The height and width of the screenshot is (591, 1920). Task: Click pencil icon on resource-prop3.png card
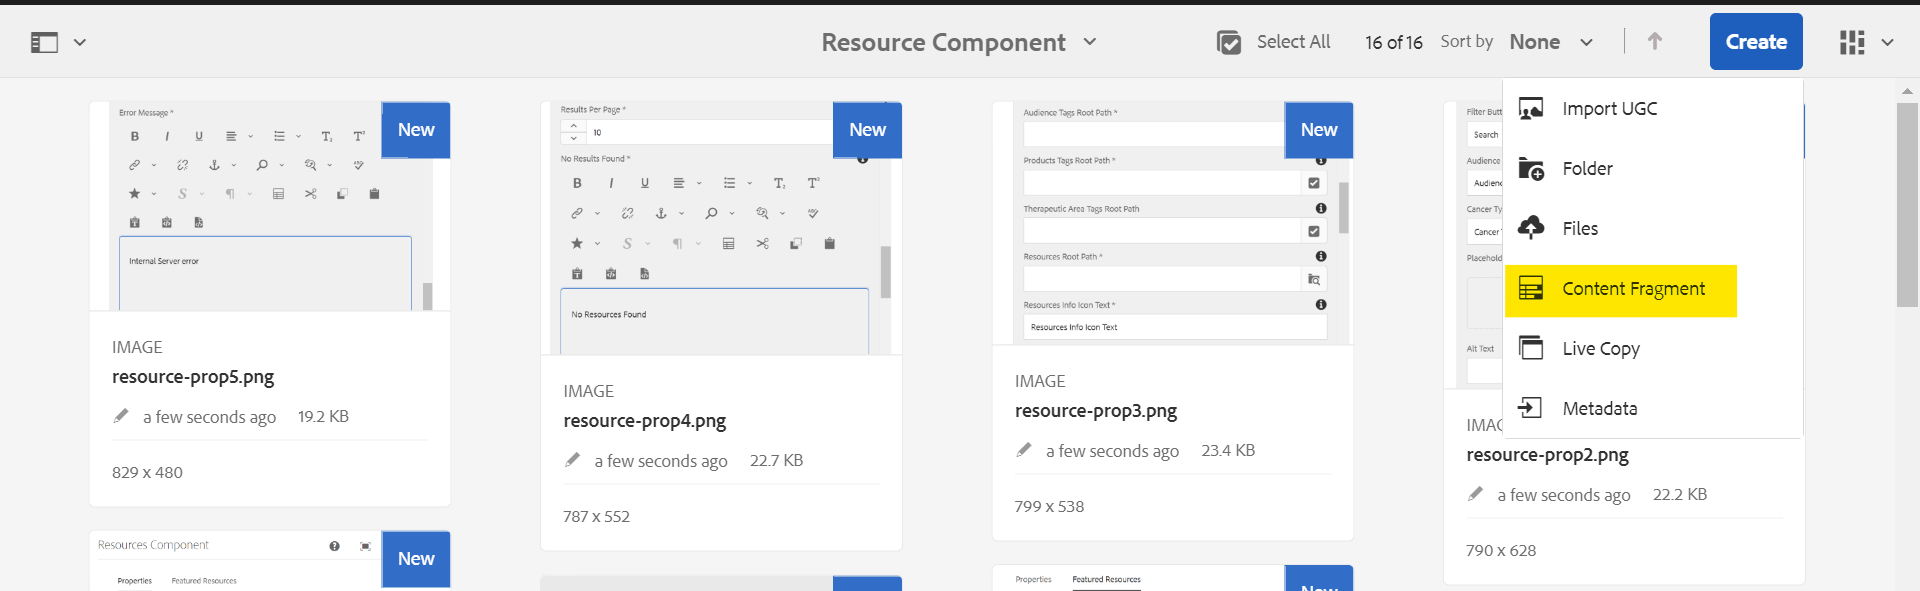(1024, 450)
